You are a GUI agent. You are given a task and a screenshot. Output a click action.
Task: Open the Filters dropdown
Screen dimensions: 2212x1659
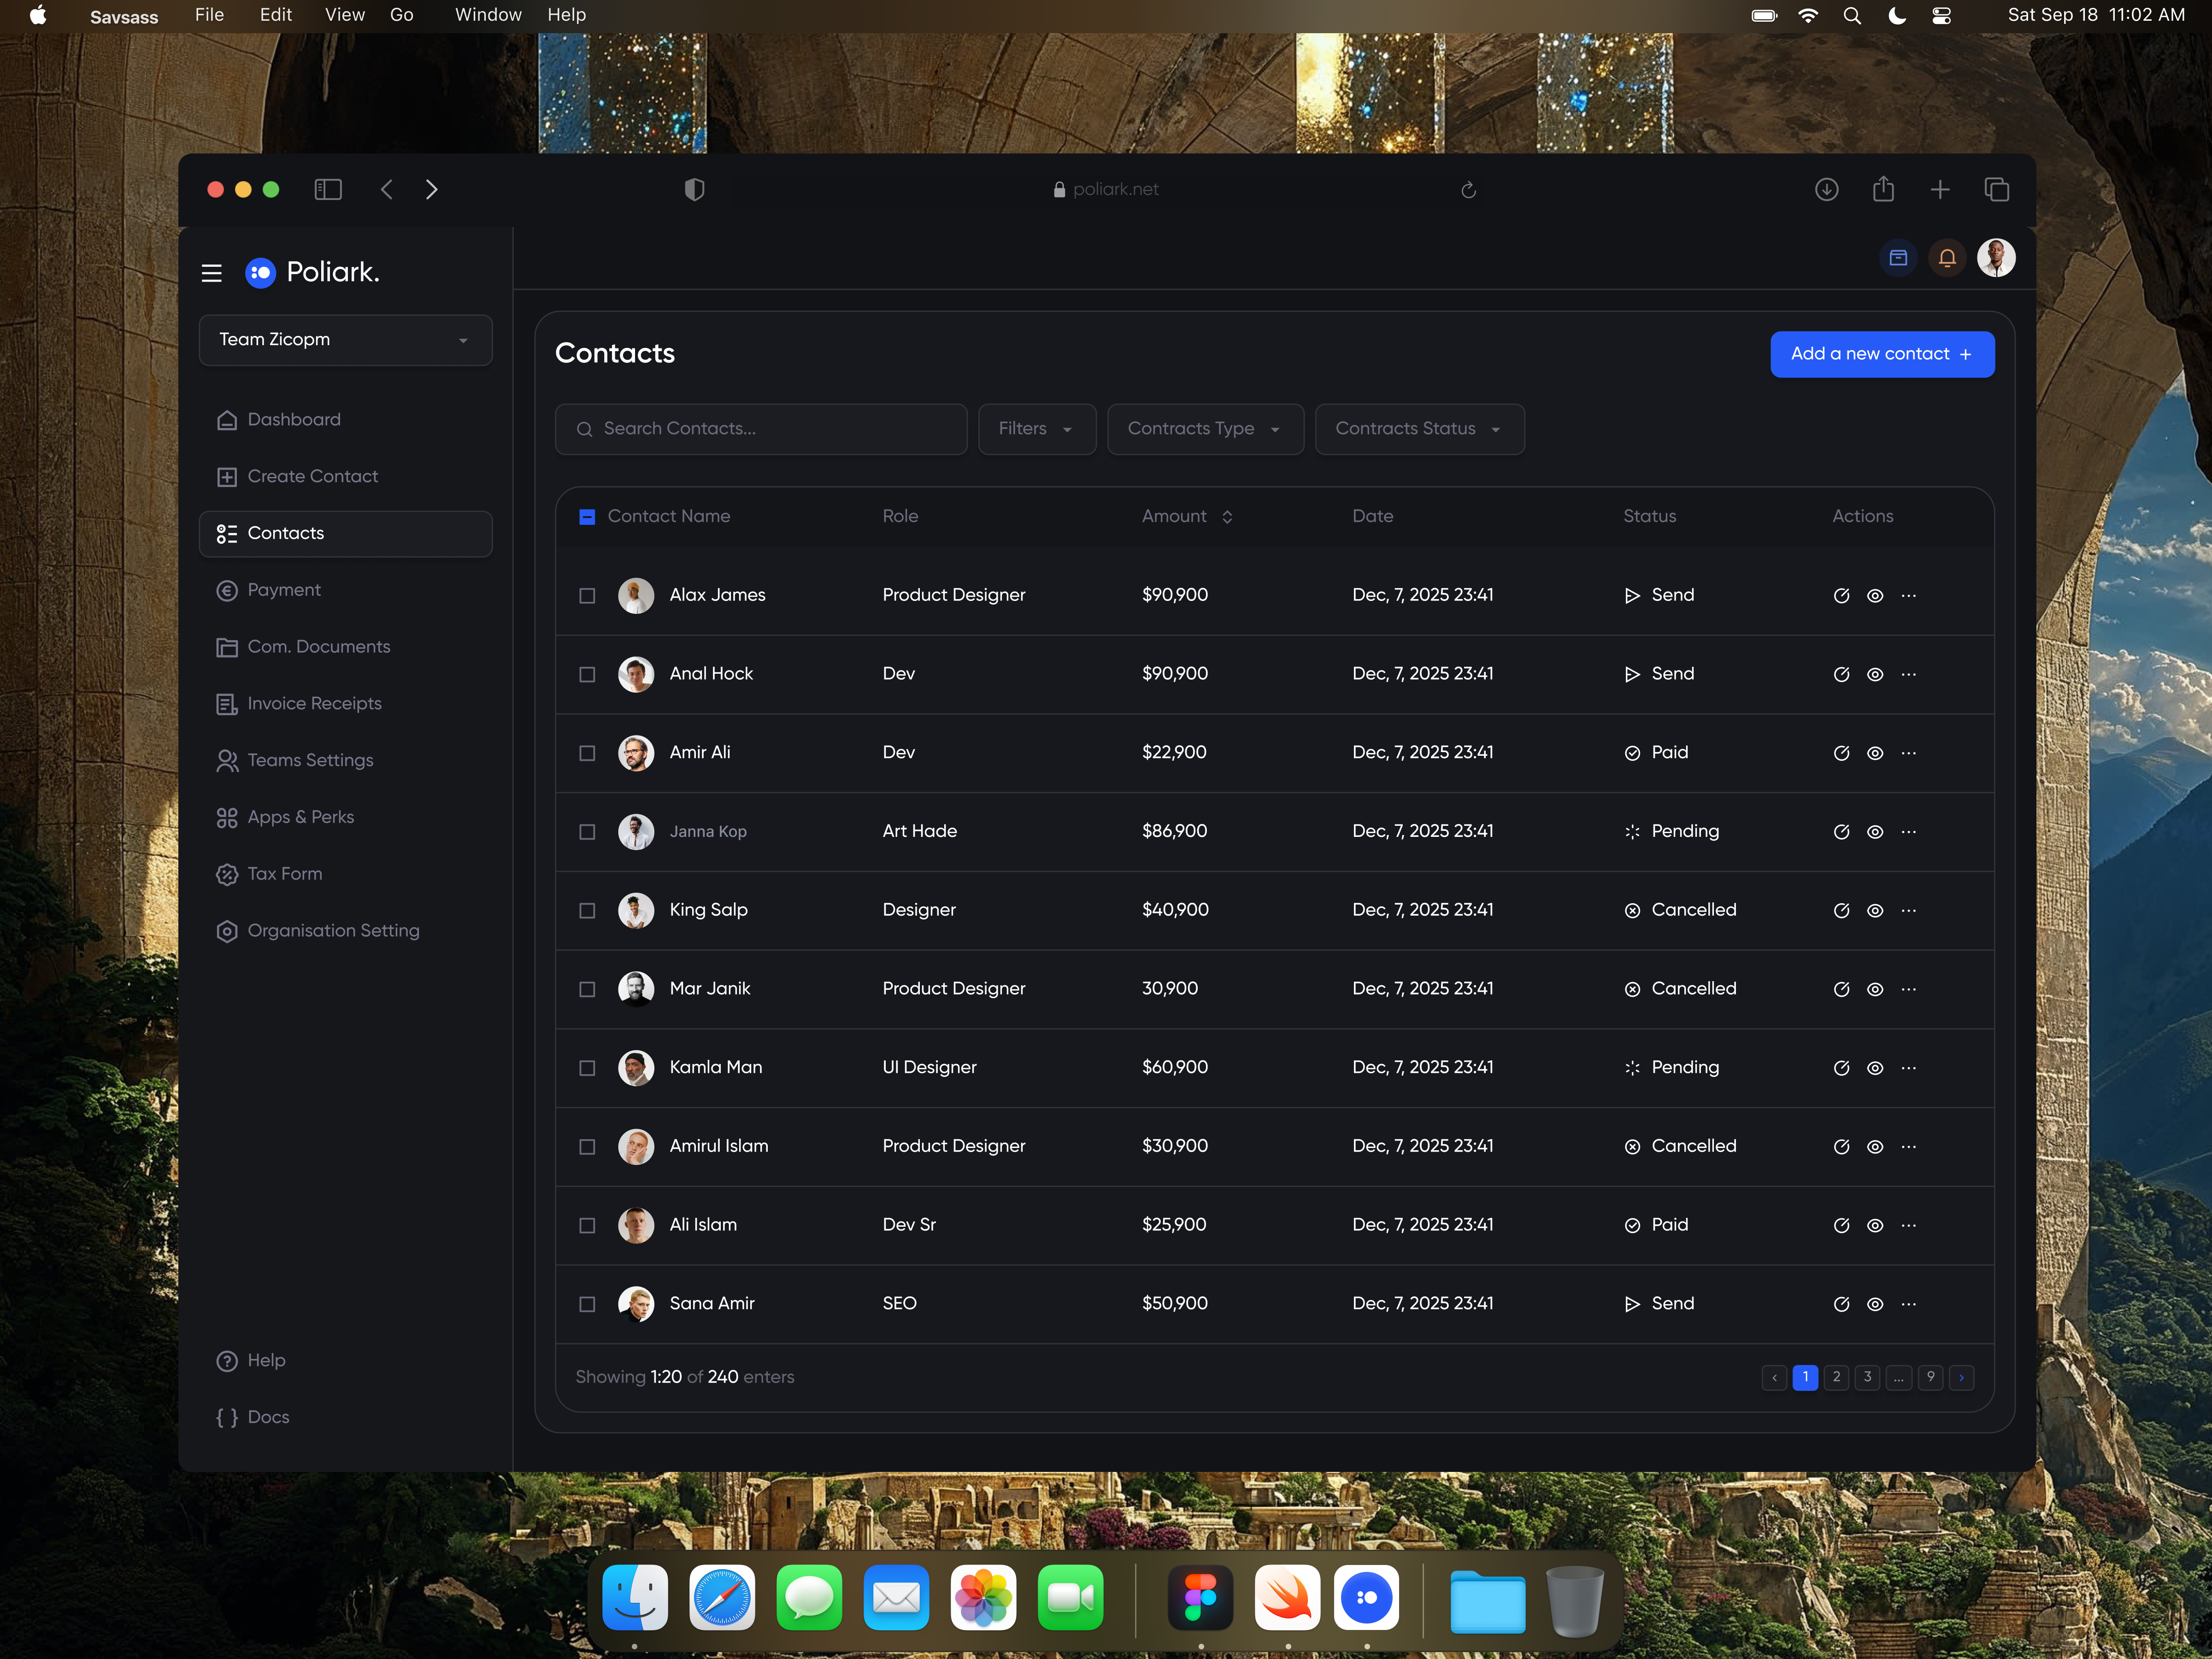click(1037, 429)
